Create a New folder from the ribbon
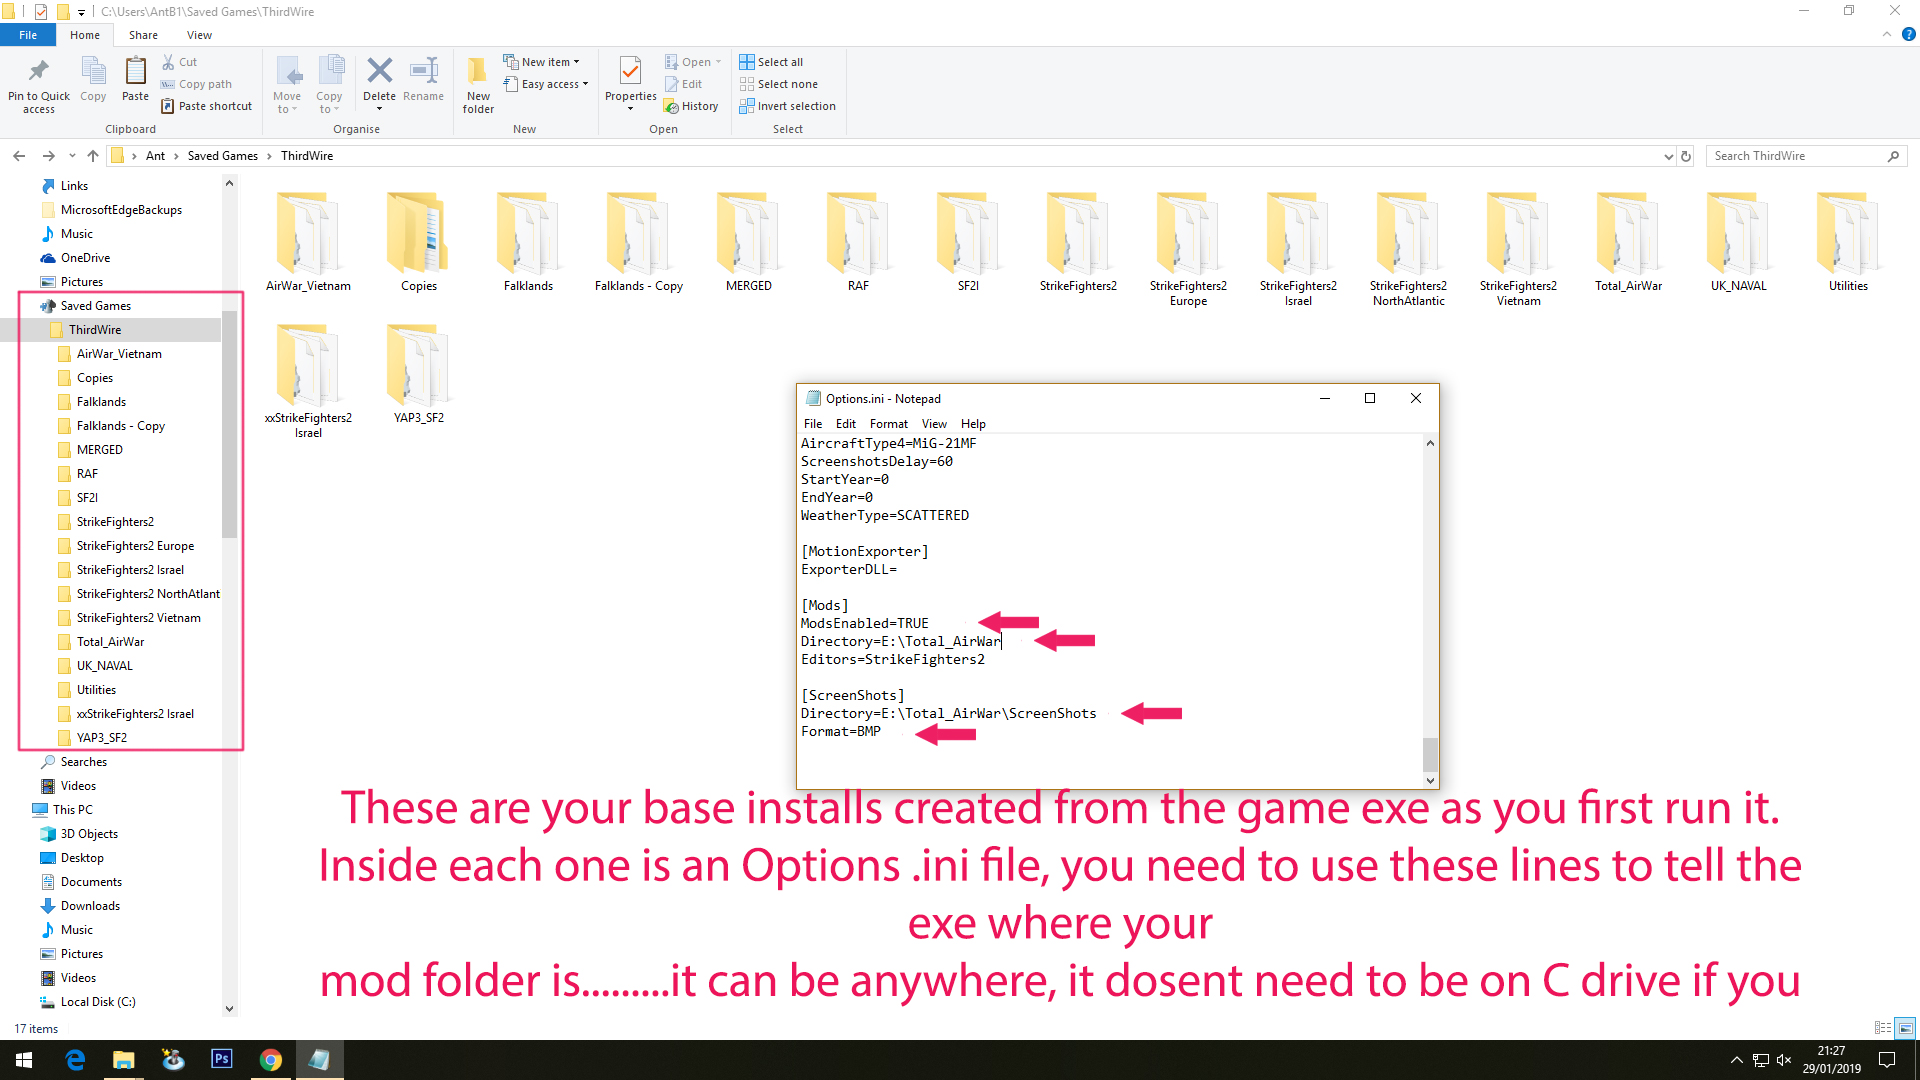 (x=478, y=85)
